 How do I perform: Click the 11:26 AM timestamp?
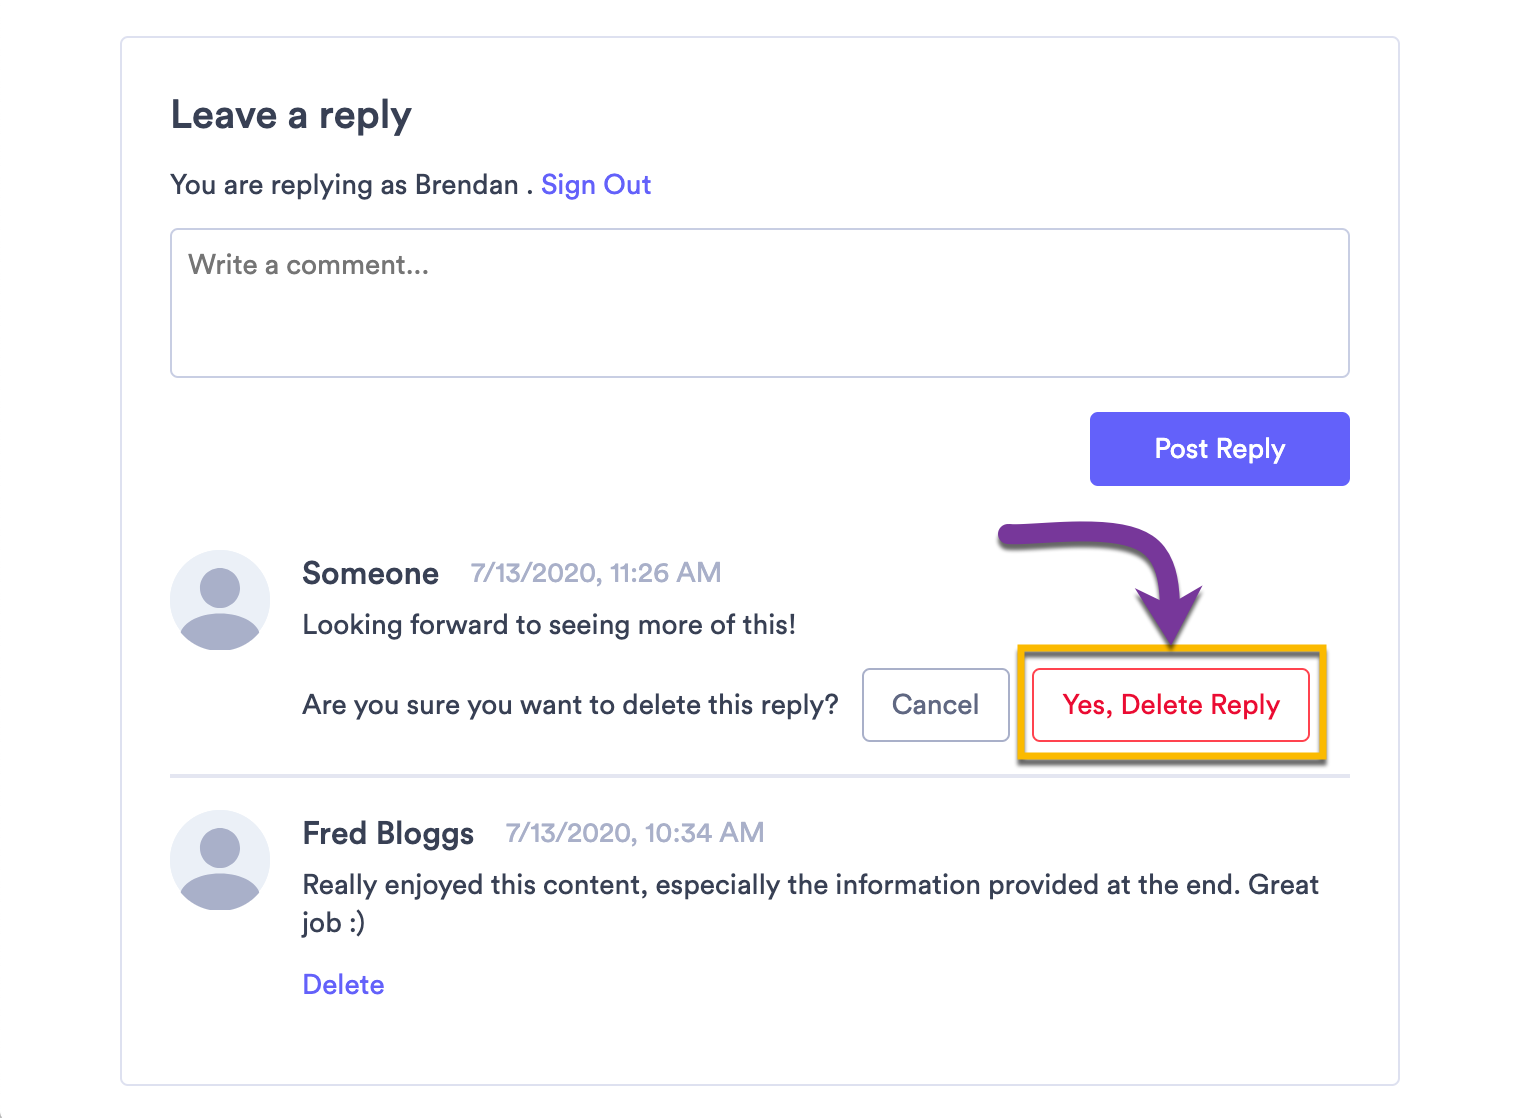point(596,573)
